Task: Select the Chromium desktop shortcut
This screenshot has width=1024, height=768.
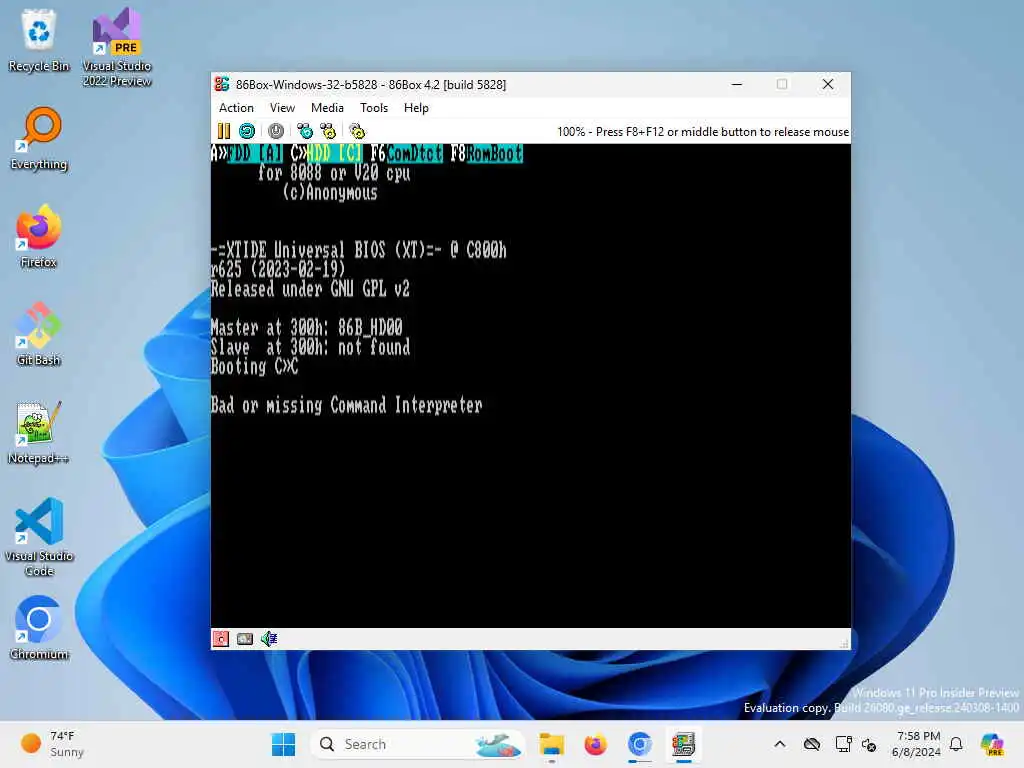Action: point(39,628)
